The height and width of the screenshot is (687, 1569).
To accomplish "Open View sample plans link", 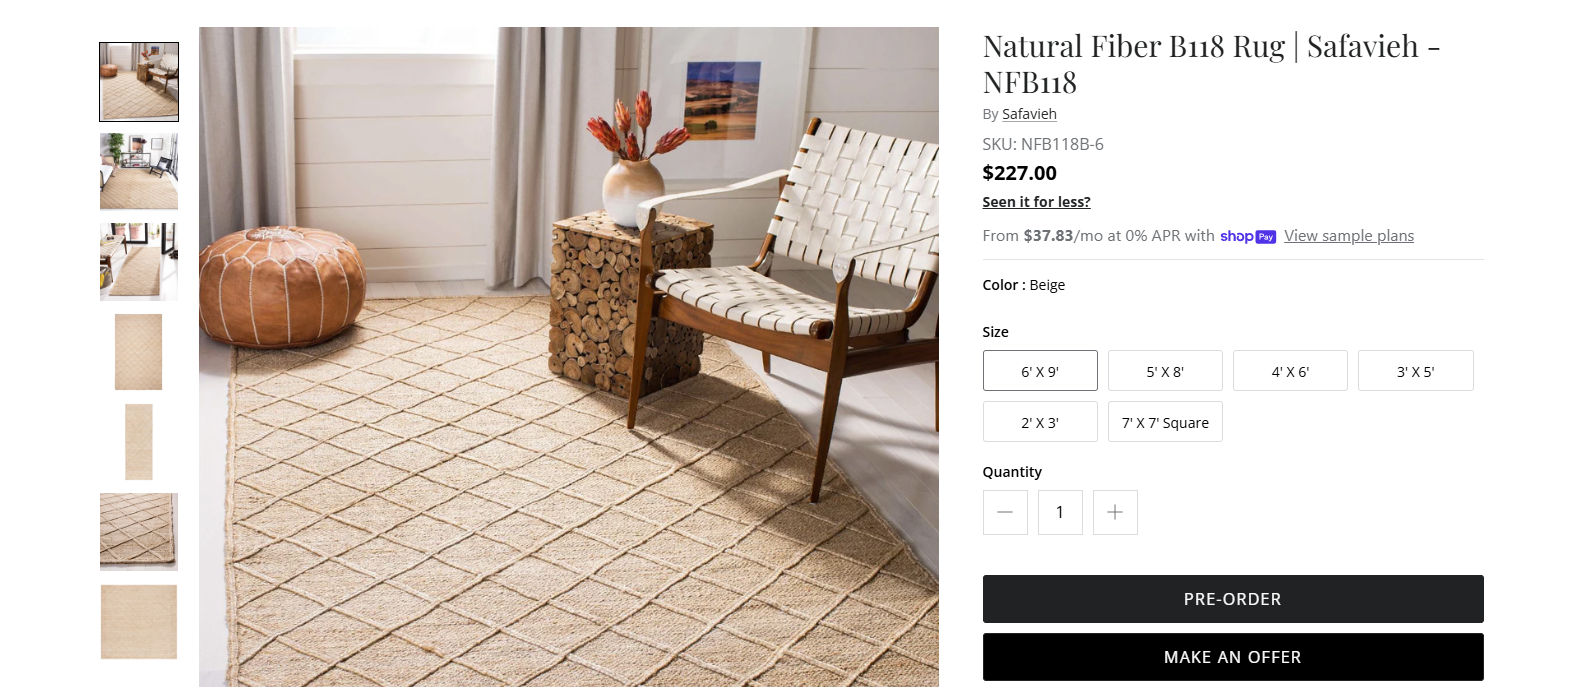I will click(x=1349, y=236).
